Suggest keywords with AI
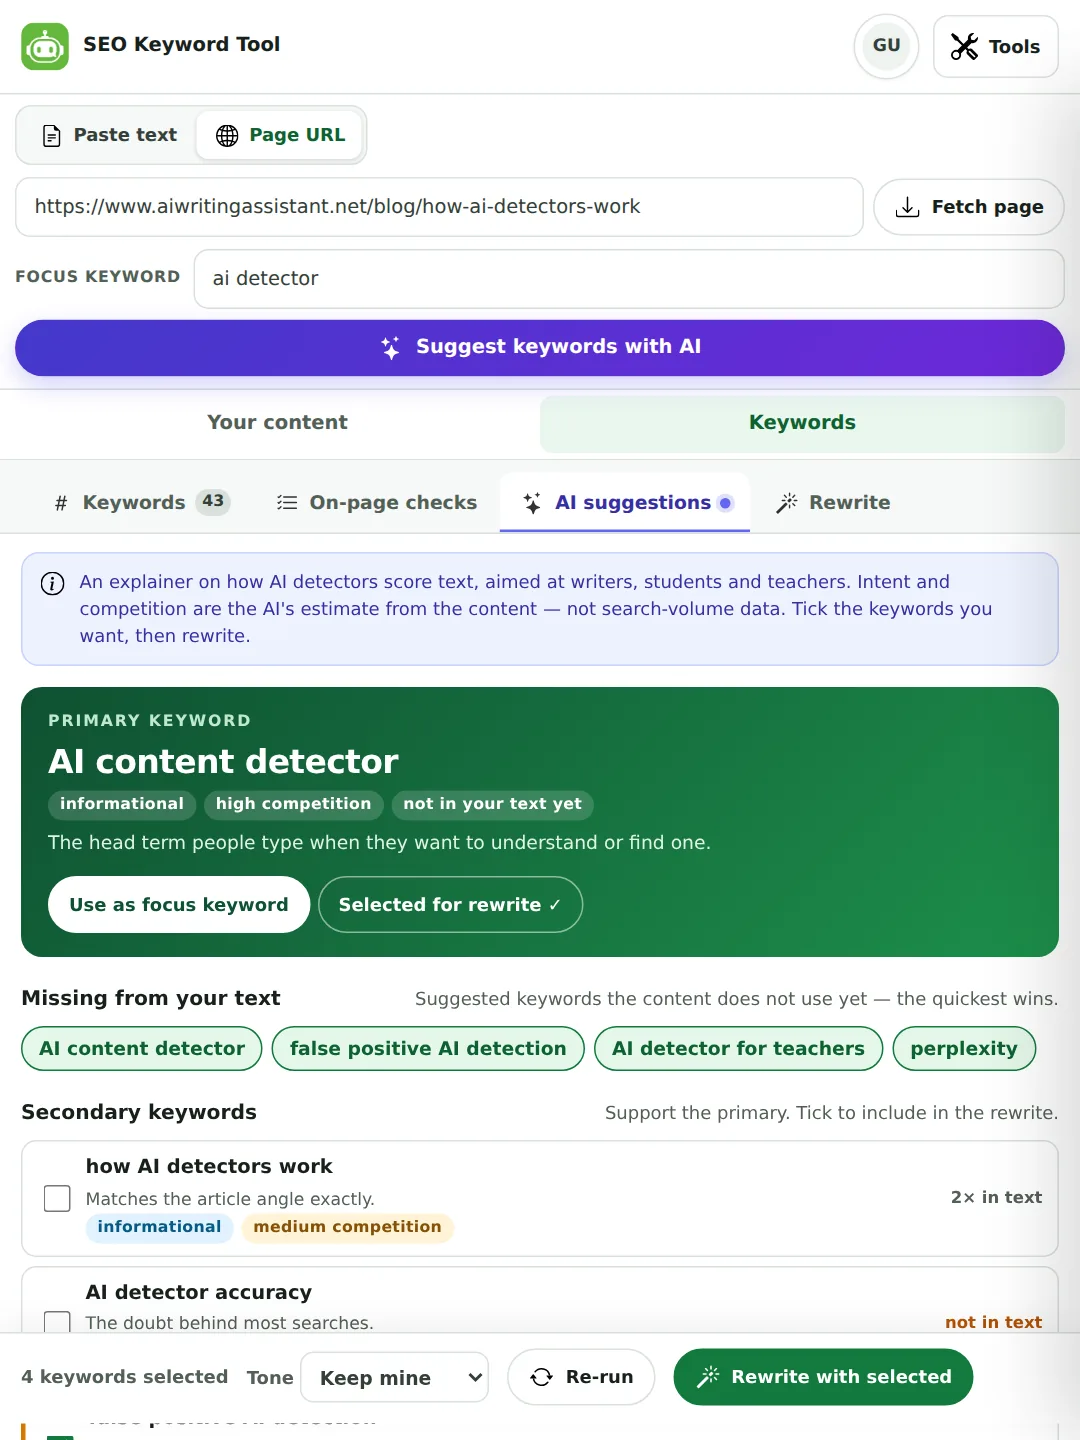This screenshot has width=1080, height=1440. [540, 347]
